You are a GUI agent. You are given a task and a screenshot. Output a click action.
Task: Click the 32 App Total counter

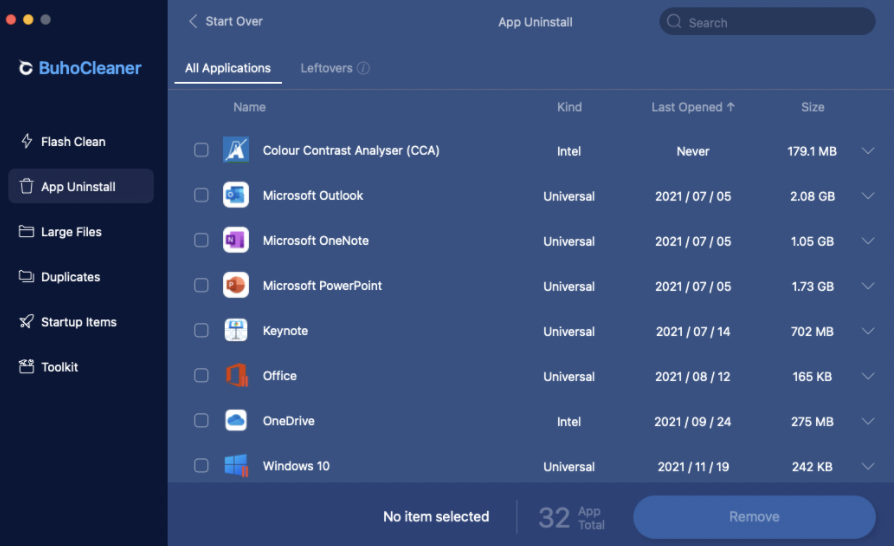coord(572,518)
